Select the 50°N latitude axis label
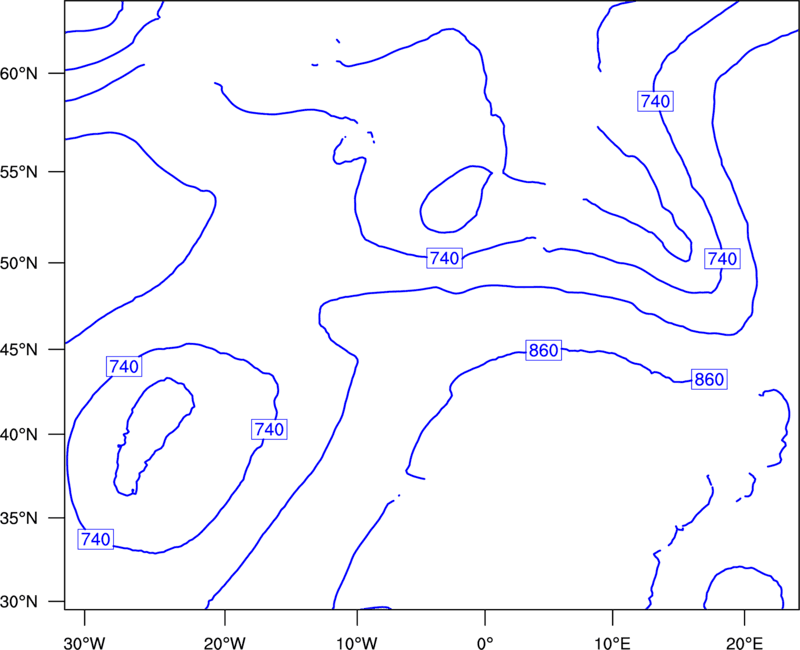This screenshot has height=650, width=800. pos(19,263)
